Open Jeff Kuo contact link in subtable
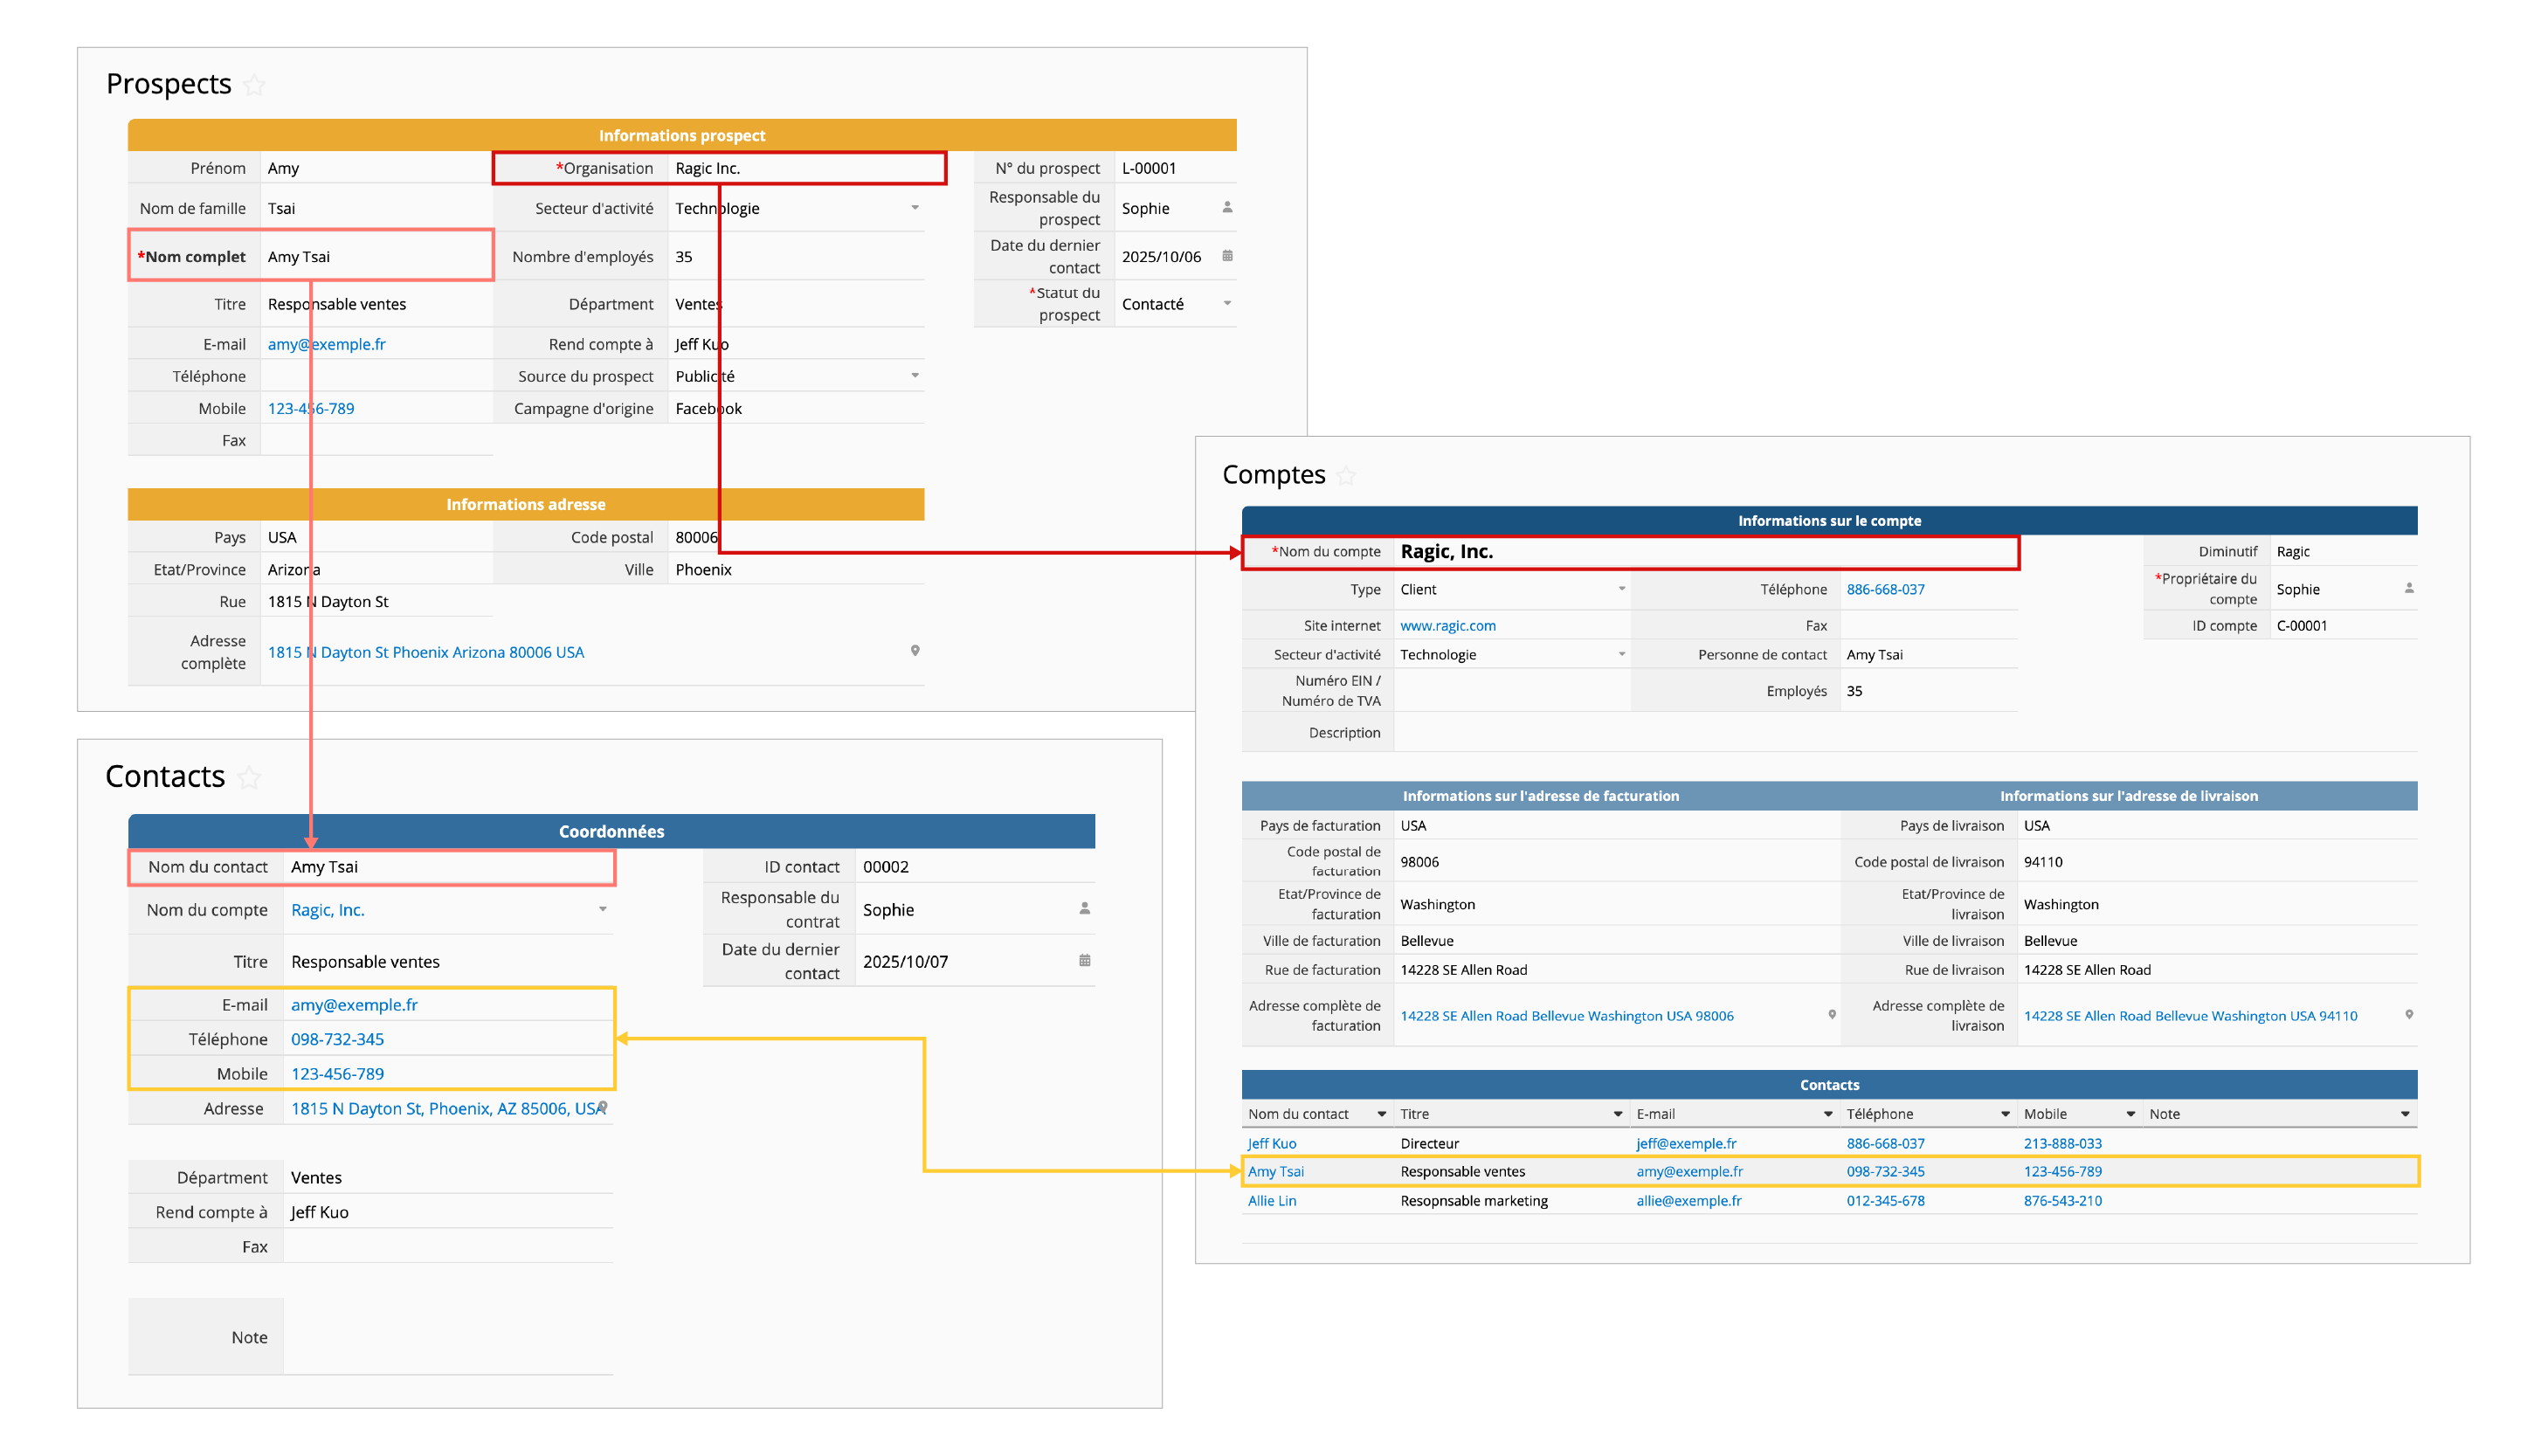The image size is (2548, 1456). pos(1271,1143)
